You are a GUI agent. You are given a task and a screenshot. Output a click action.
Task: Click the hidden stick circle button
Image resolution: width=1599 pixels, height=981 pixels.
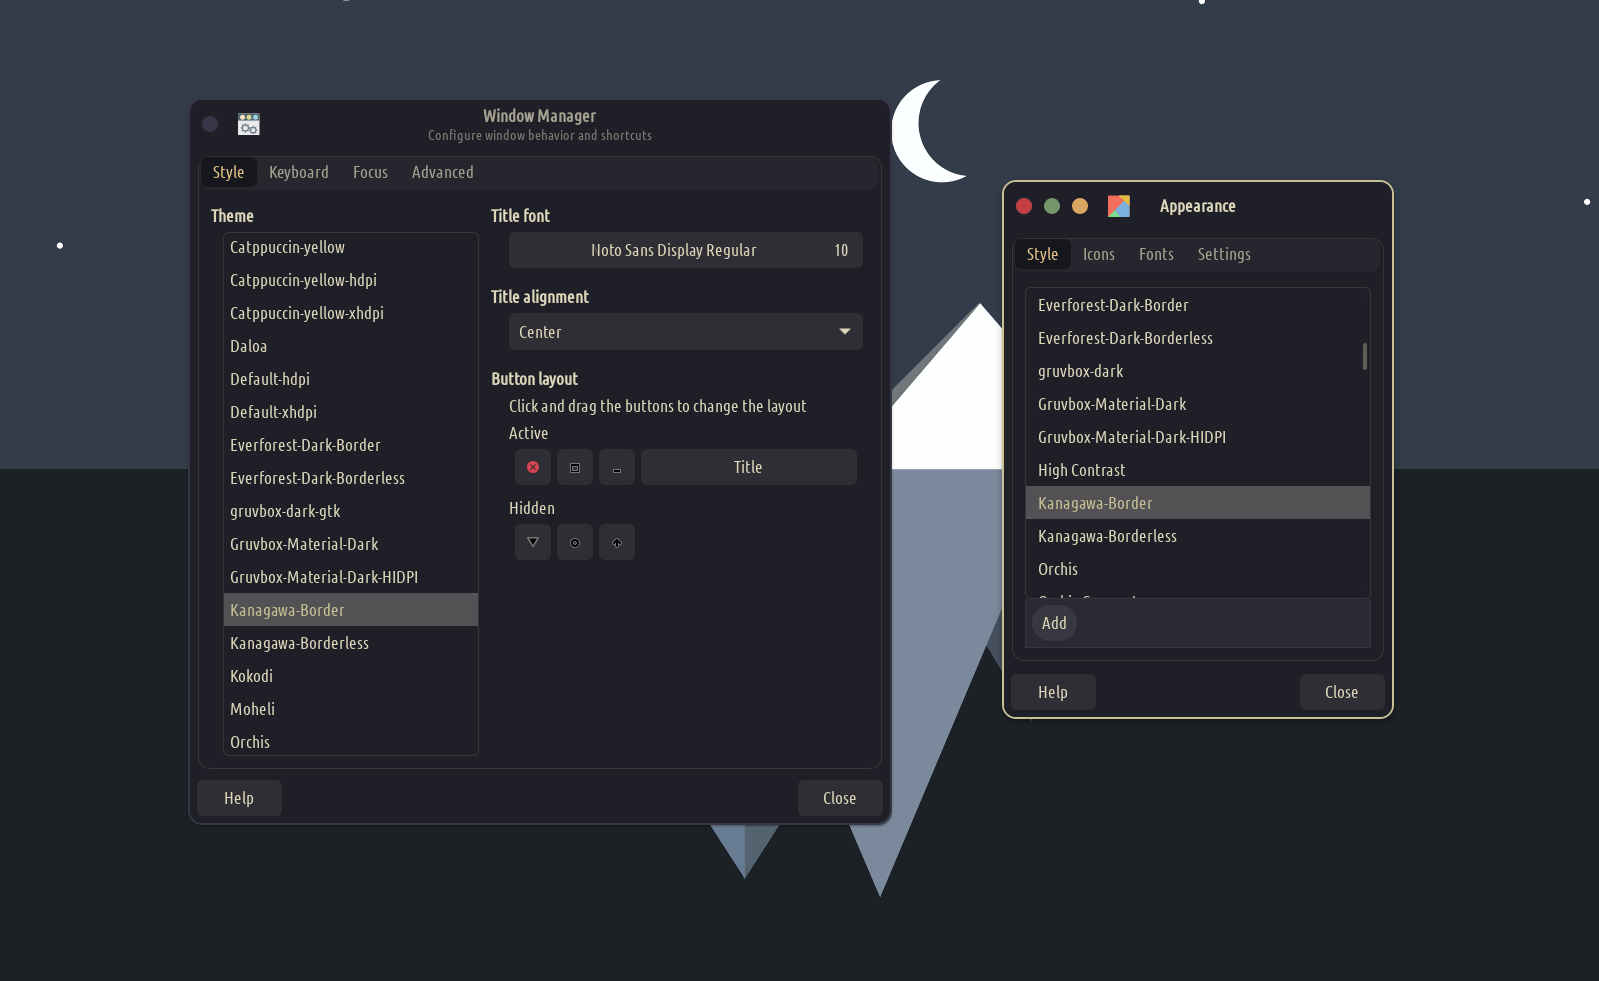[x=575, y=542]
